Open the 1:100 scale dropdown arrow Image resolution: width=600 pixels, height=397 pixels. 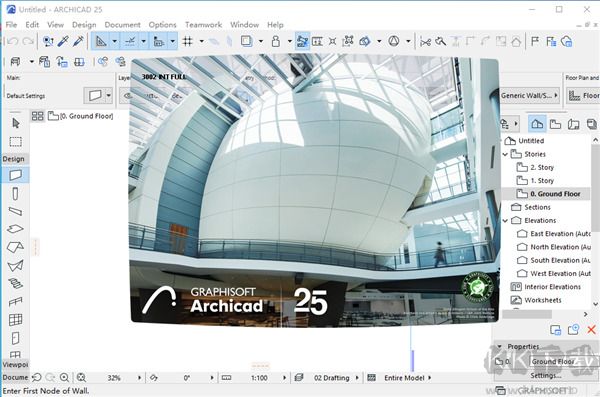coord(284,378)
